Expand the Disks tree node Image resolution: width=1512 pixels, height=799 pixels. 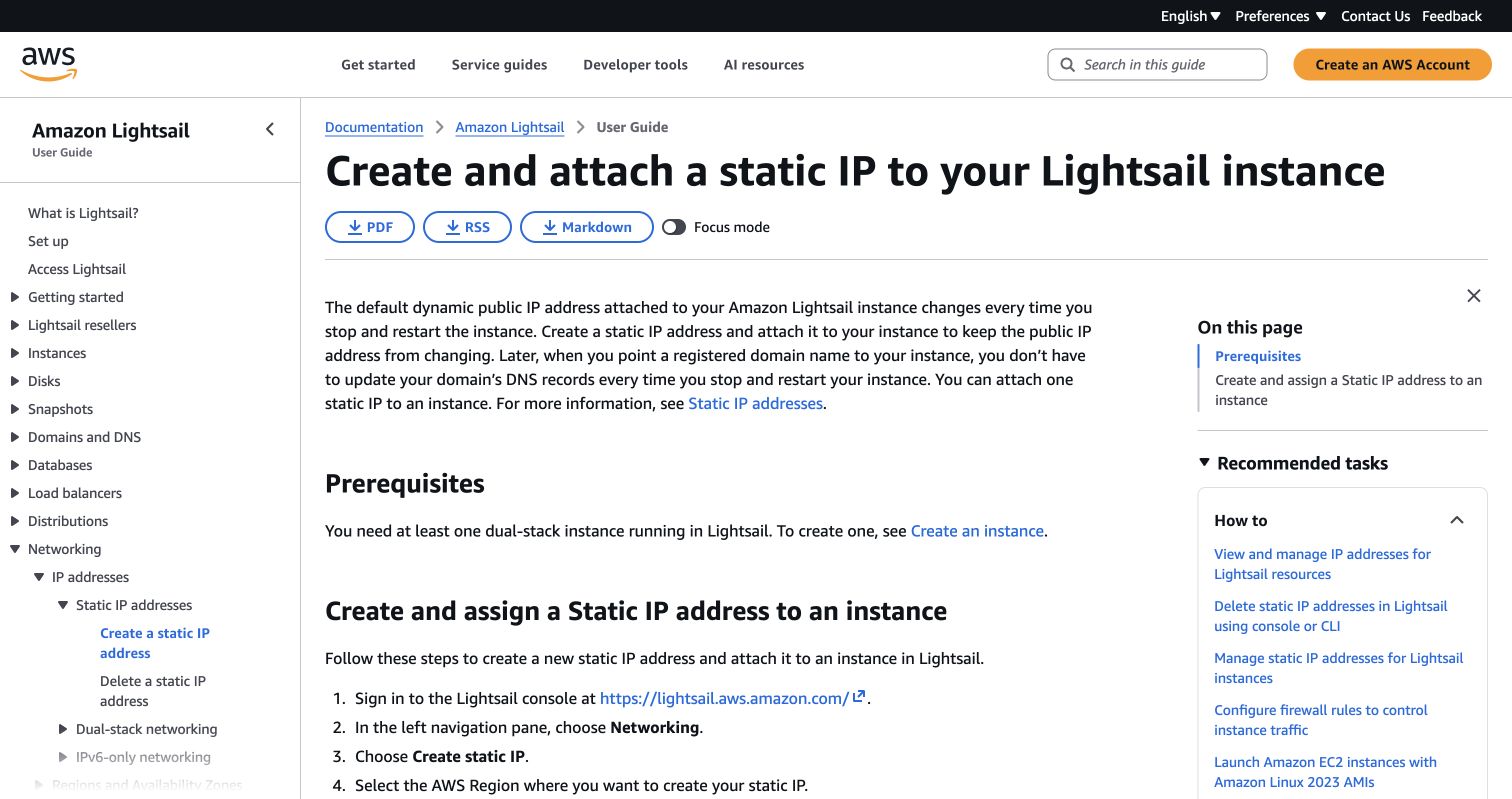point(15,381)
